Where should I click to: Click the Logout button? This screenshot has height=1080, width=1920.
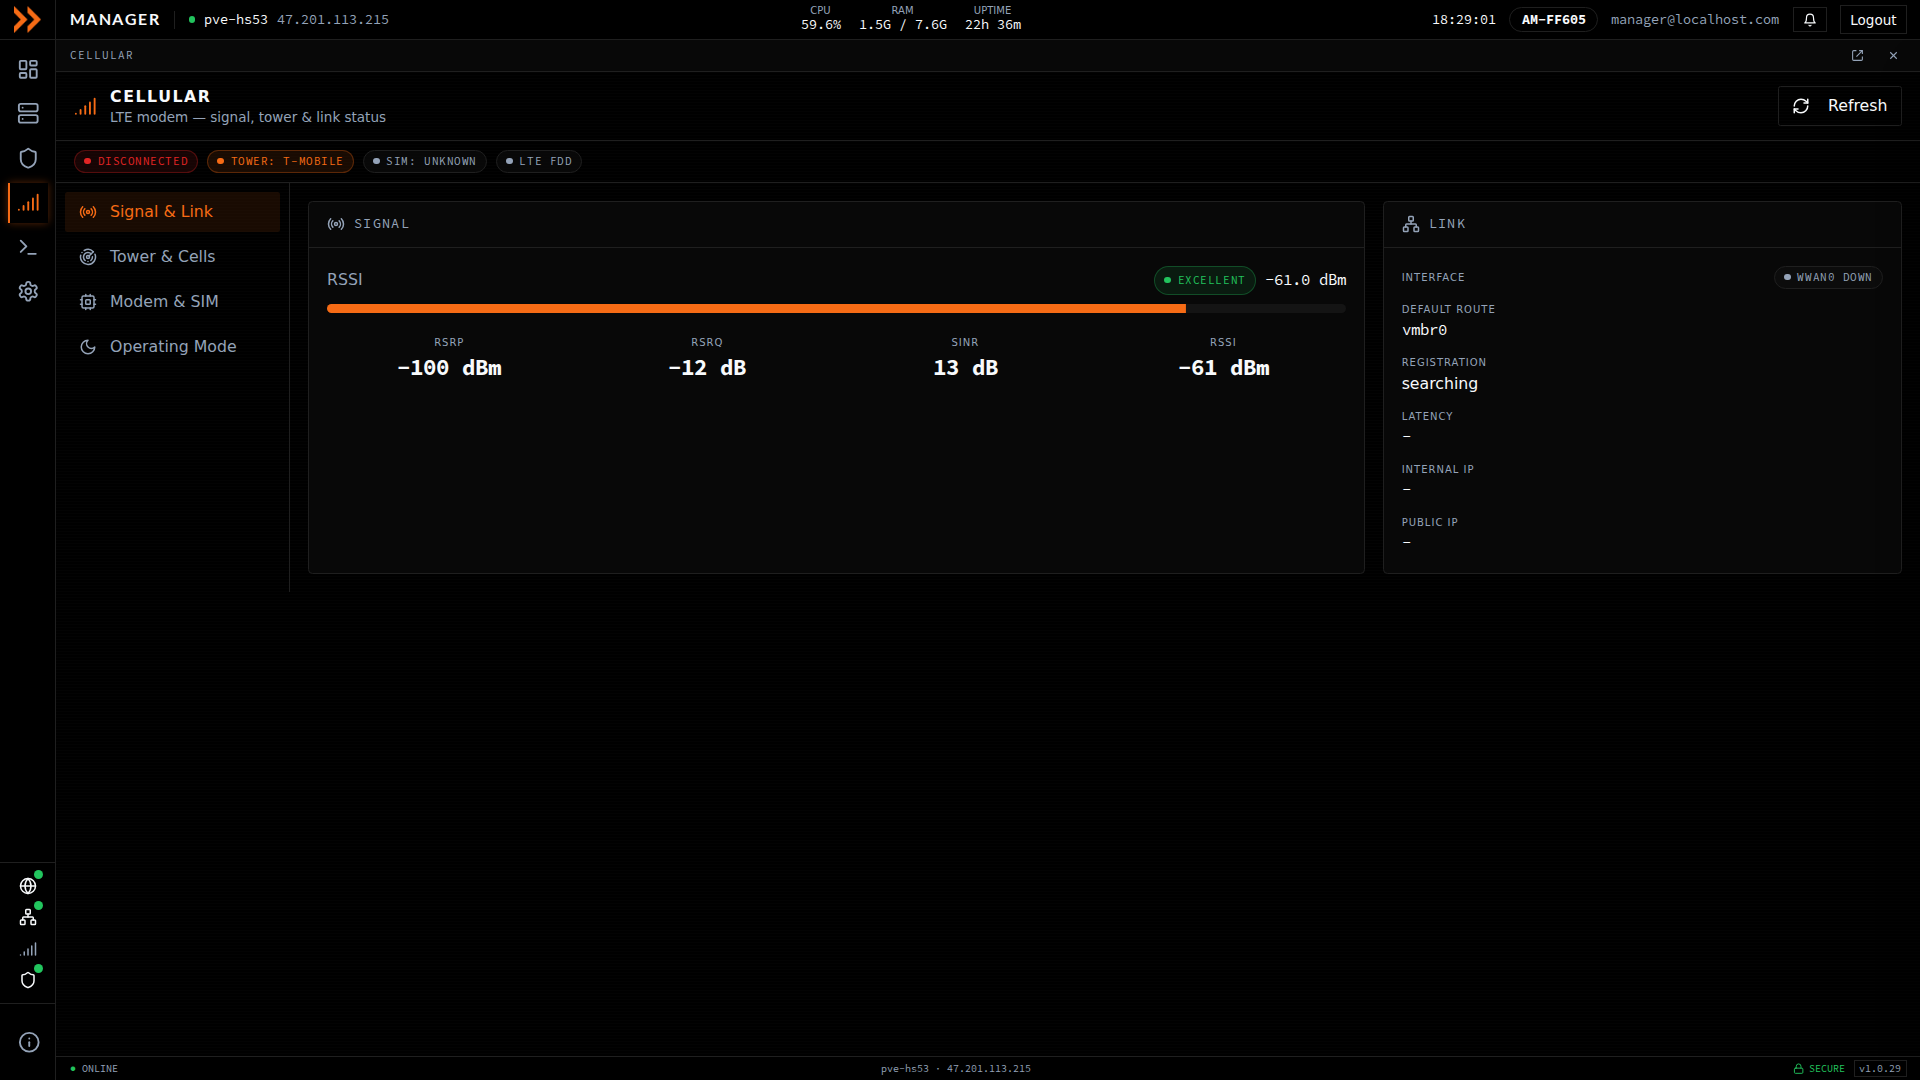tap(1872, 19)
